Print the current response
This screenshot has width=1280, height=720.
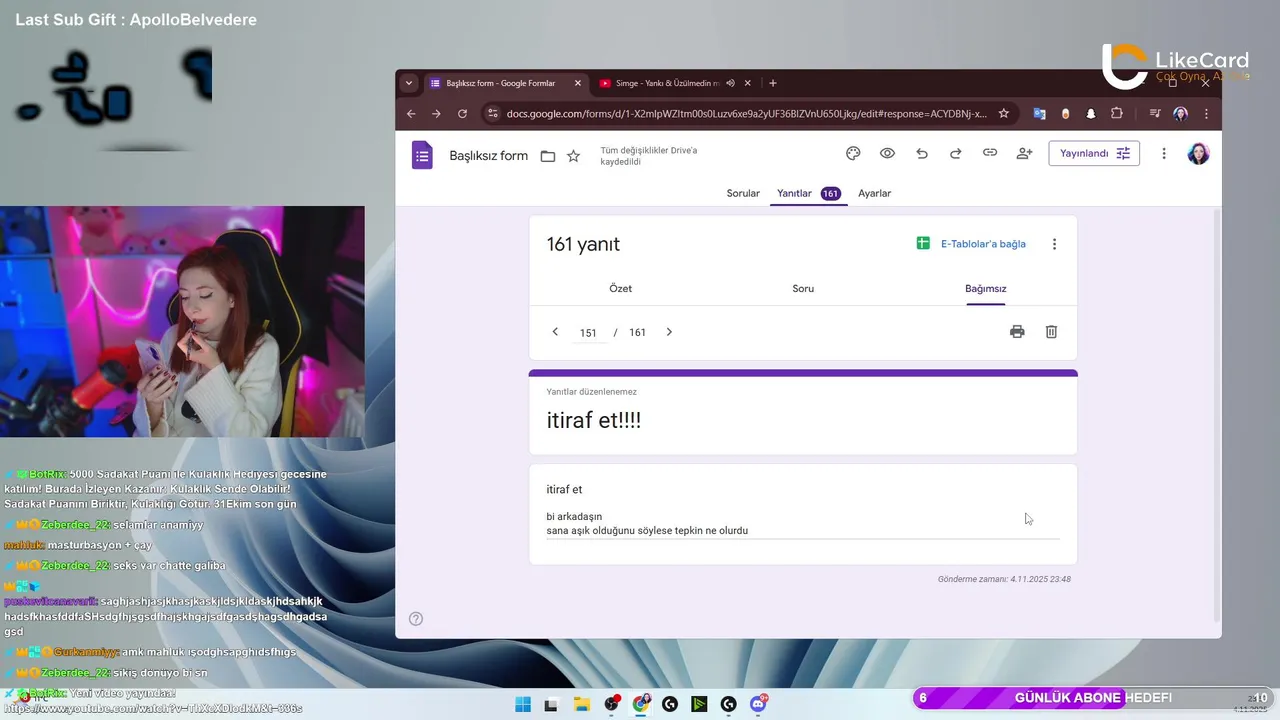tap(1017, 332)
